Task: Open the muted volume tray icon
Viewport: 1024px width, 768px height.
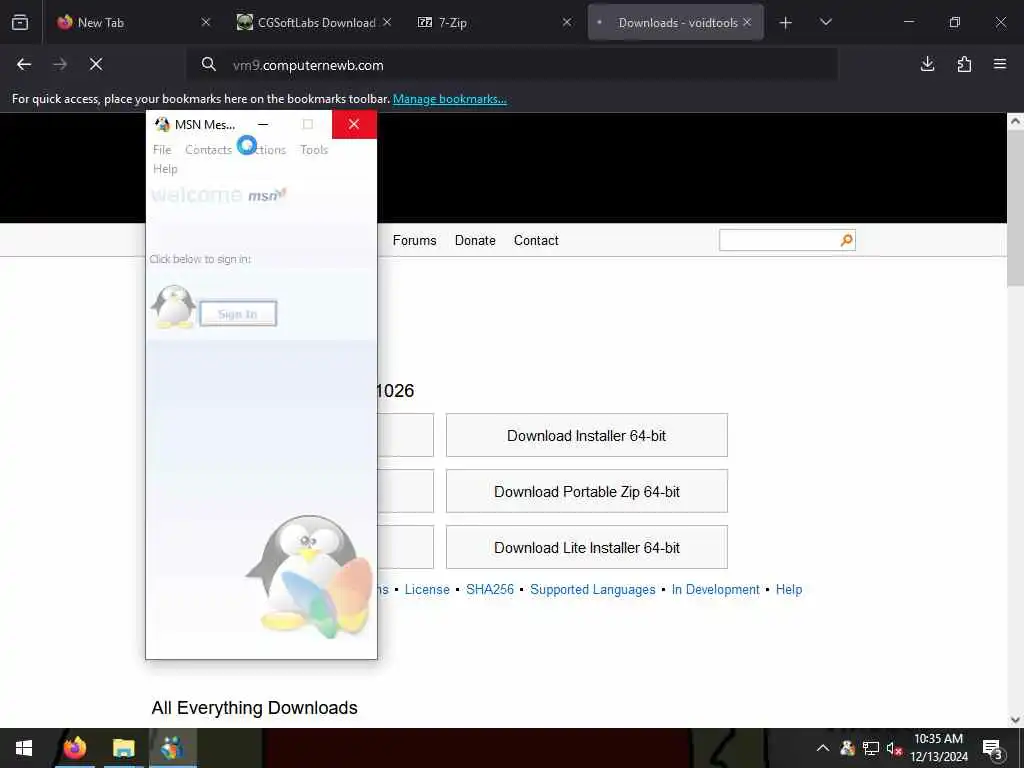Action: pos(894,748)
